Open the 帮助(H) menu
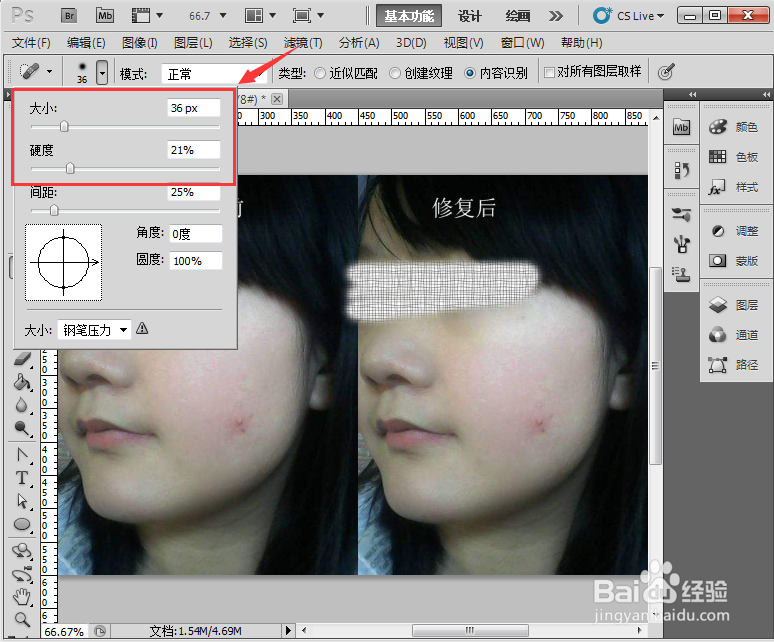Image resolution: width=774 pixels, height=642 pixels. (x=581, y=43)
